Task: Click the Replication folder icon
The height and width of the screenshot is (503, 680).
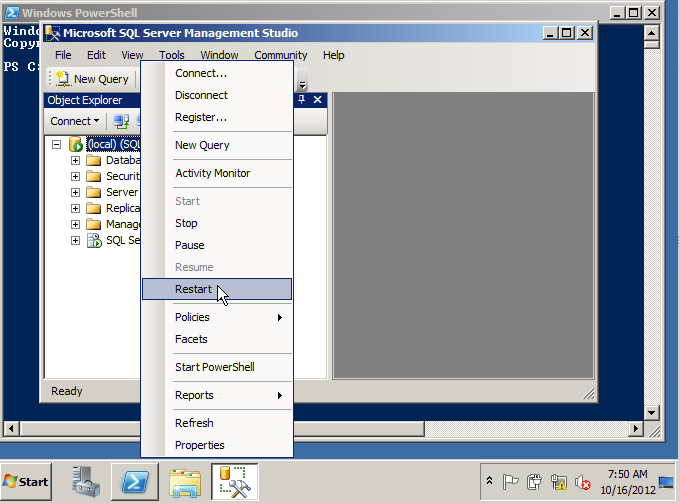Action: tap(93, 209)
